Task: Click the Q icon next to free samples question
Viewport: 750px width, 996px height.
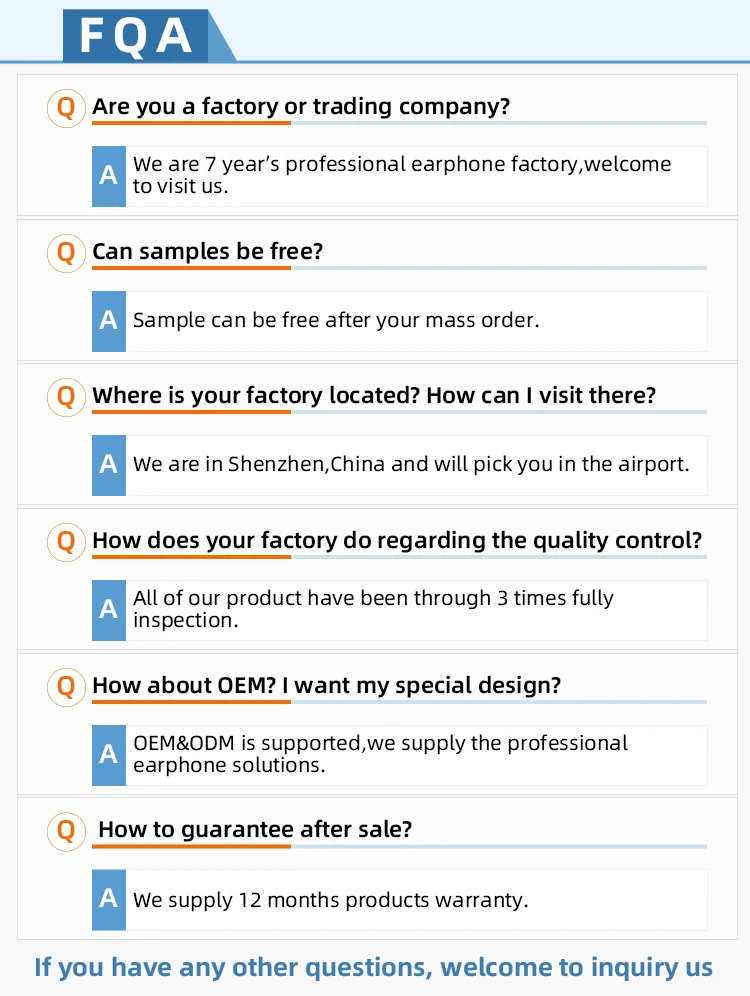Action: point(66,252)
